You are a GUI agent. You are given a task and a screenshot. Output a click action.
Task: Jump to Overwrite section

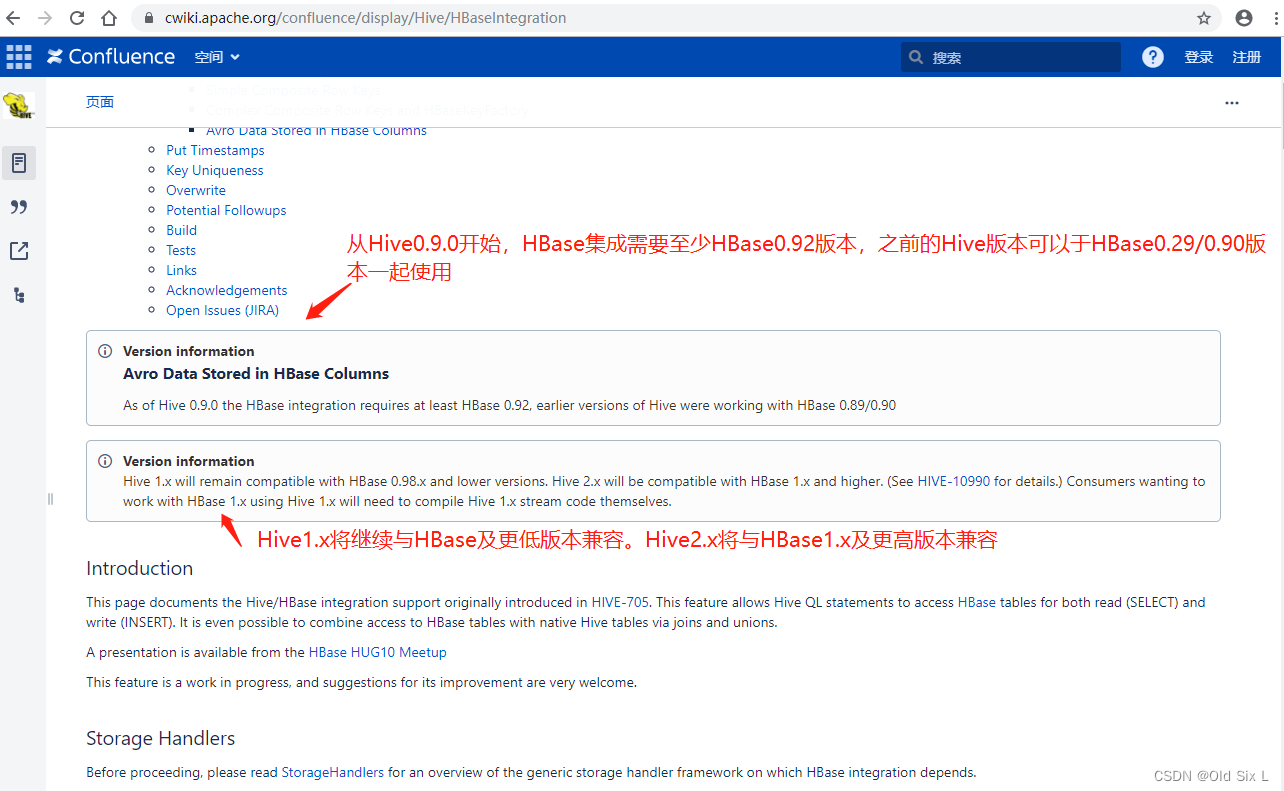pos(196,190)
